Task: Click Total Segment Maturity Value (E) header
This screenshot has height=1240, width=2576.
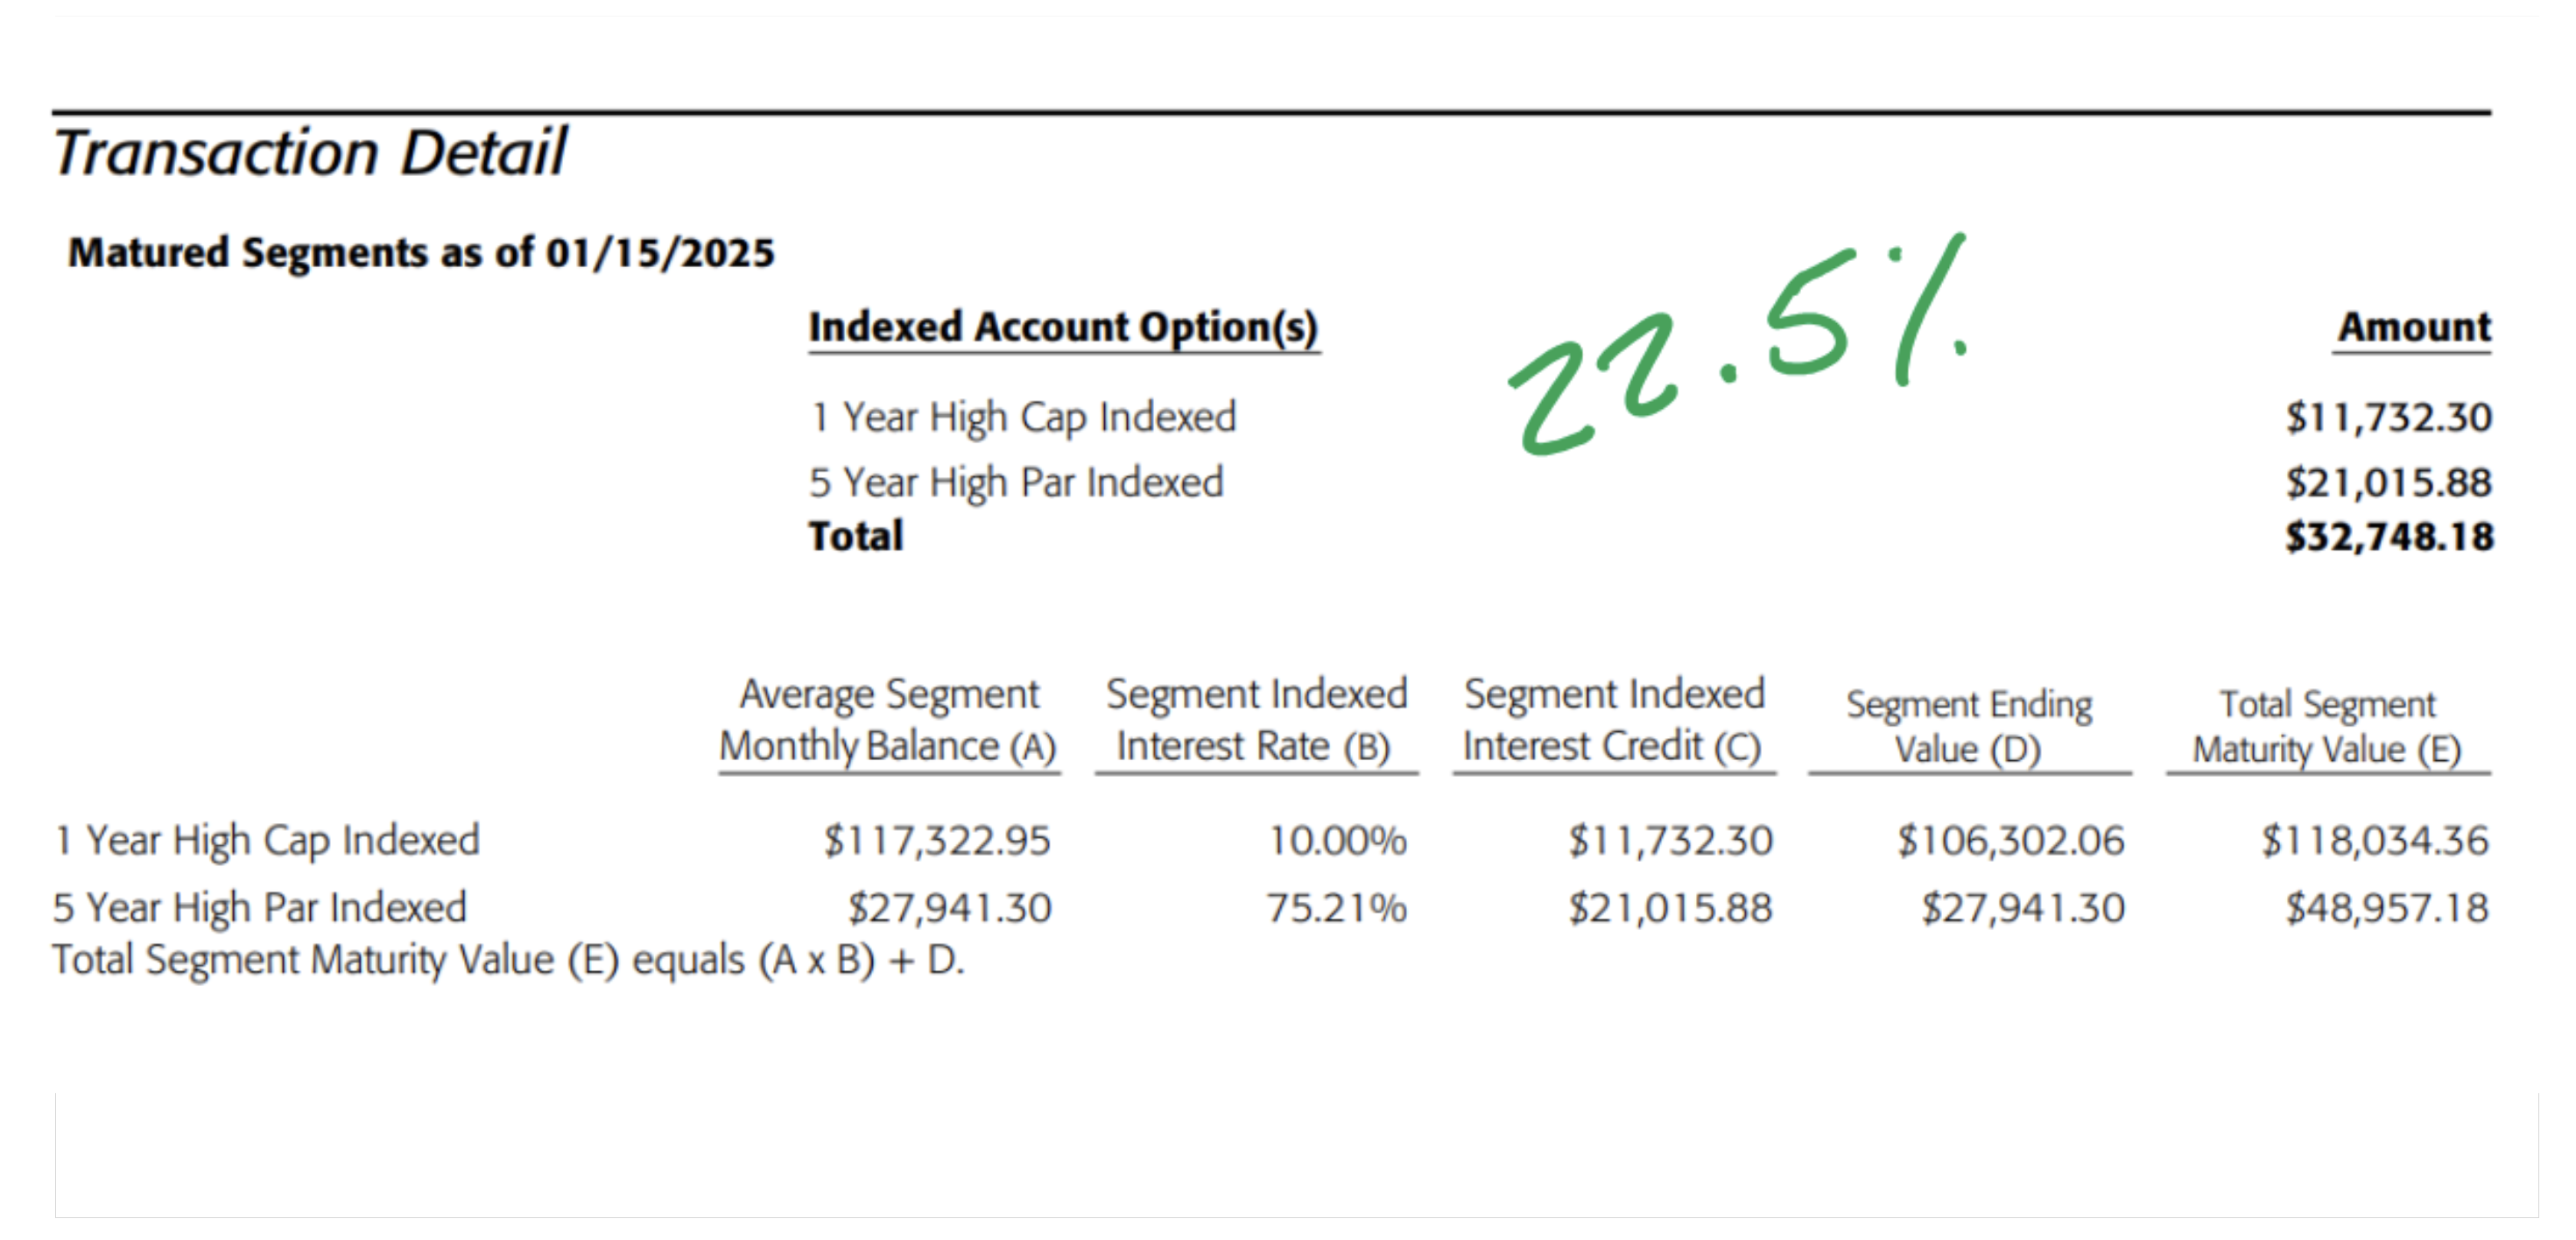Action: click(2328, 726)
